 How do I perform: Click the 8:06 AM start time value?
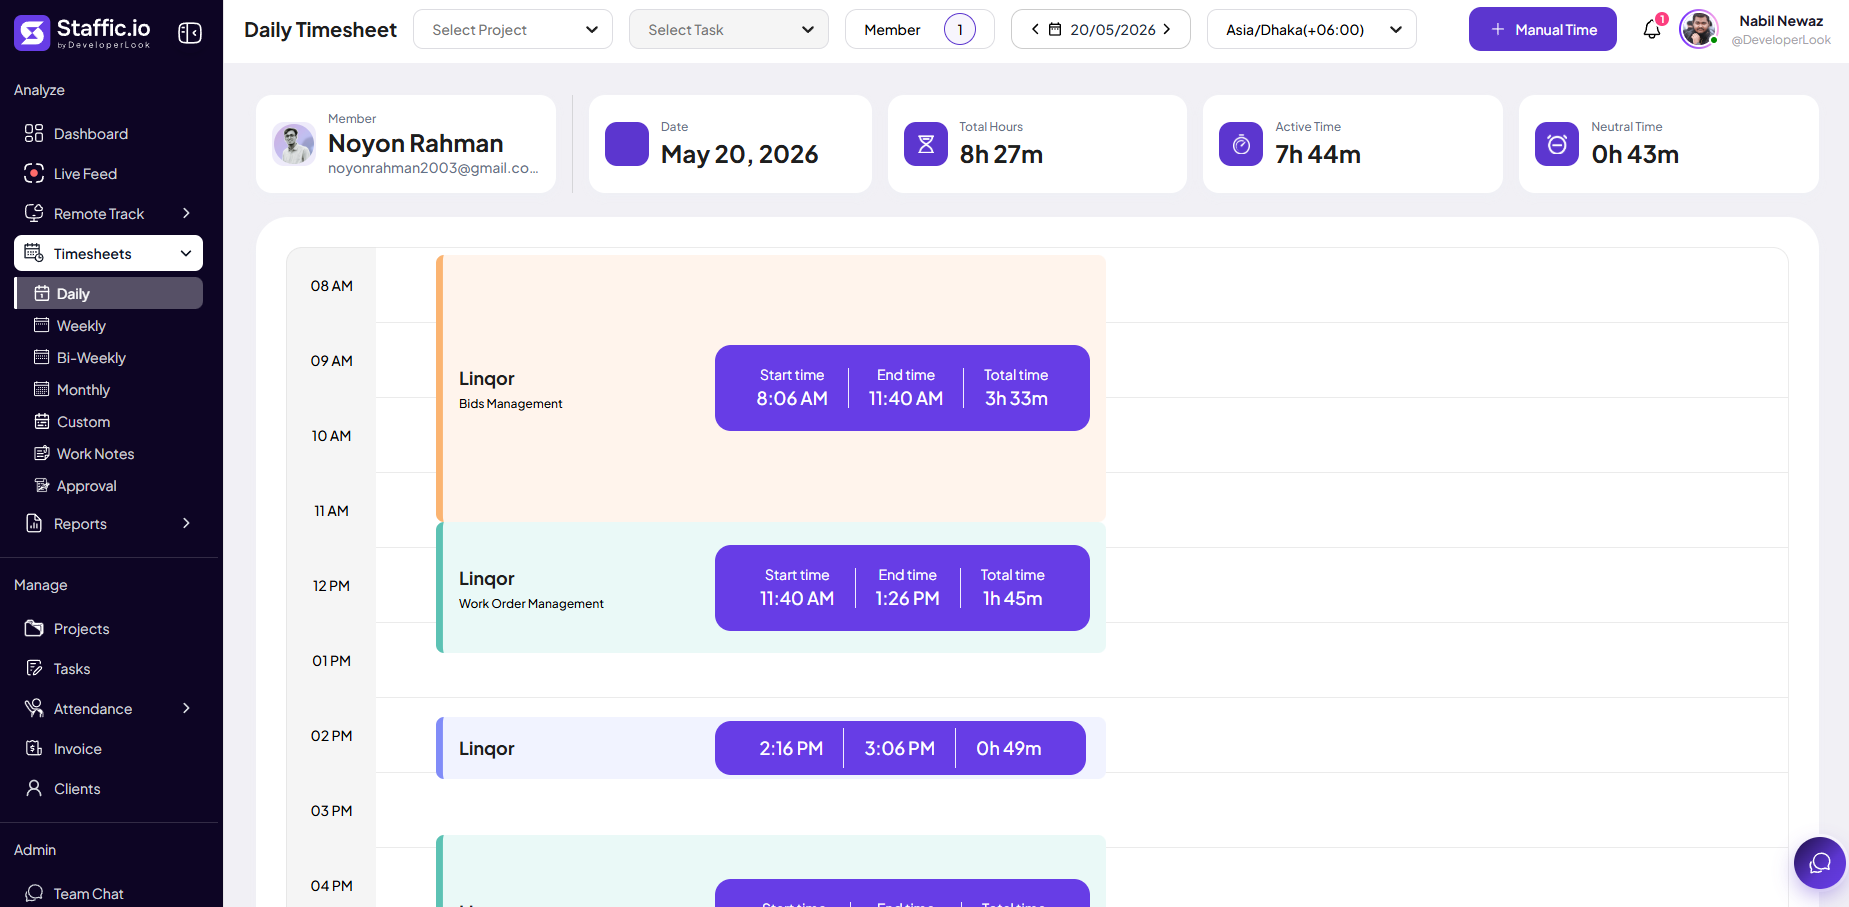coord(792,398)
